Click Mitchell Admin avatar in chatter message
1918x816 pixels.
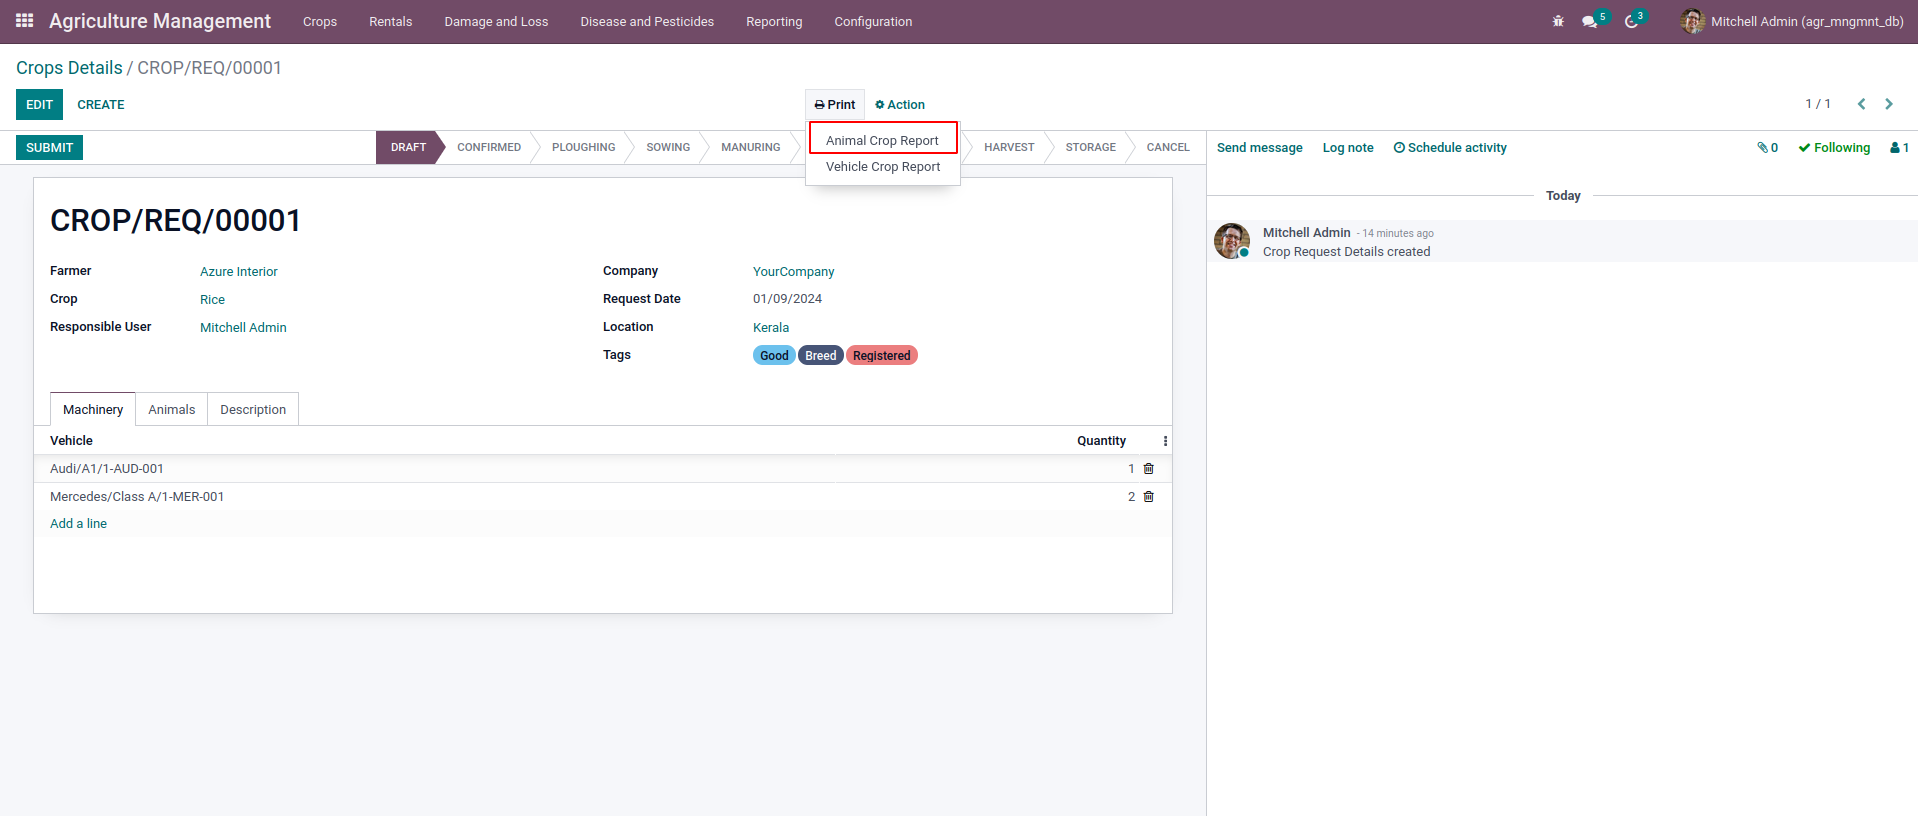tap(1232, 241)
